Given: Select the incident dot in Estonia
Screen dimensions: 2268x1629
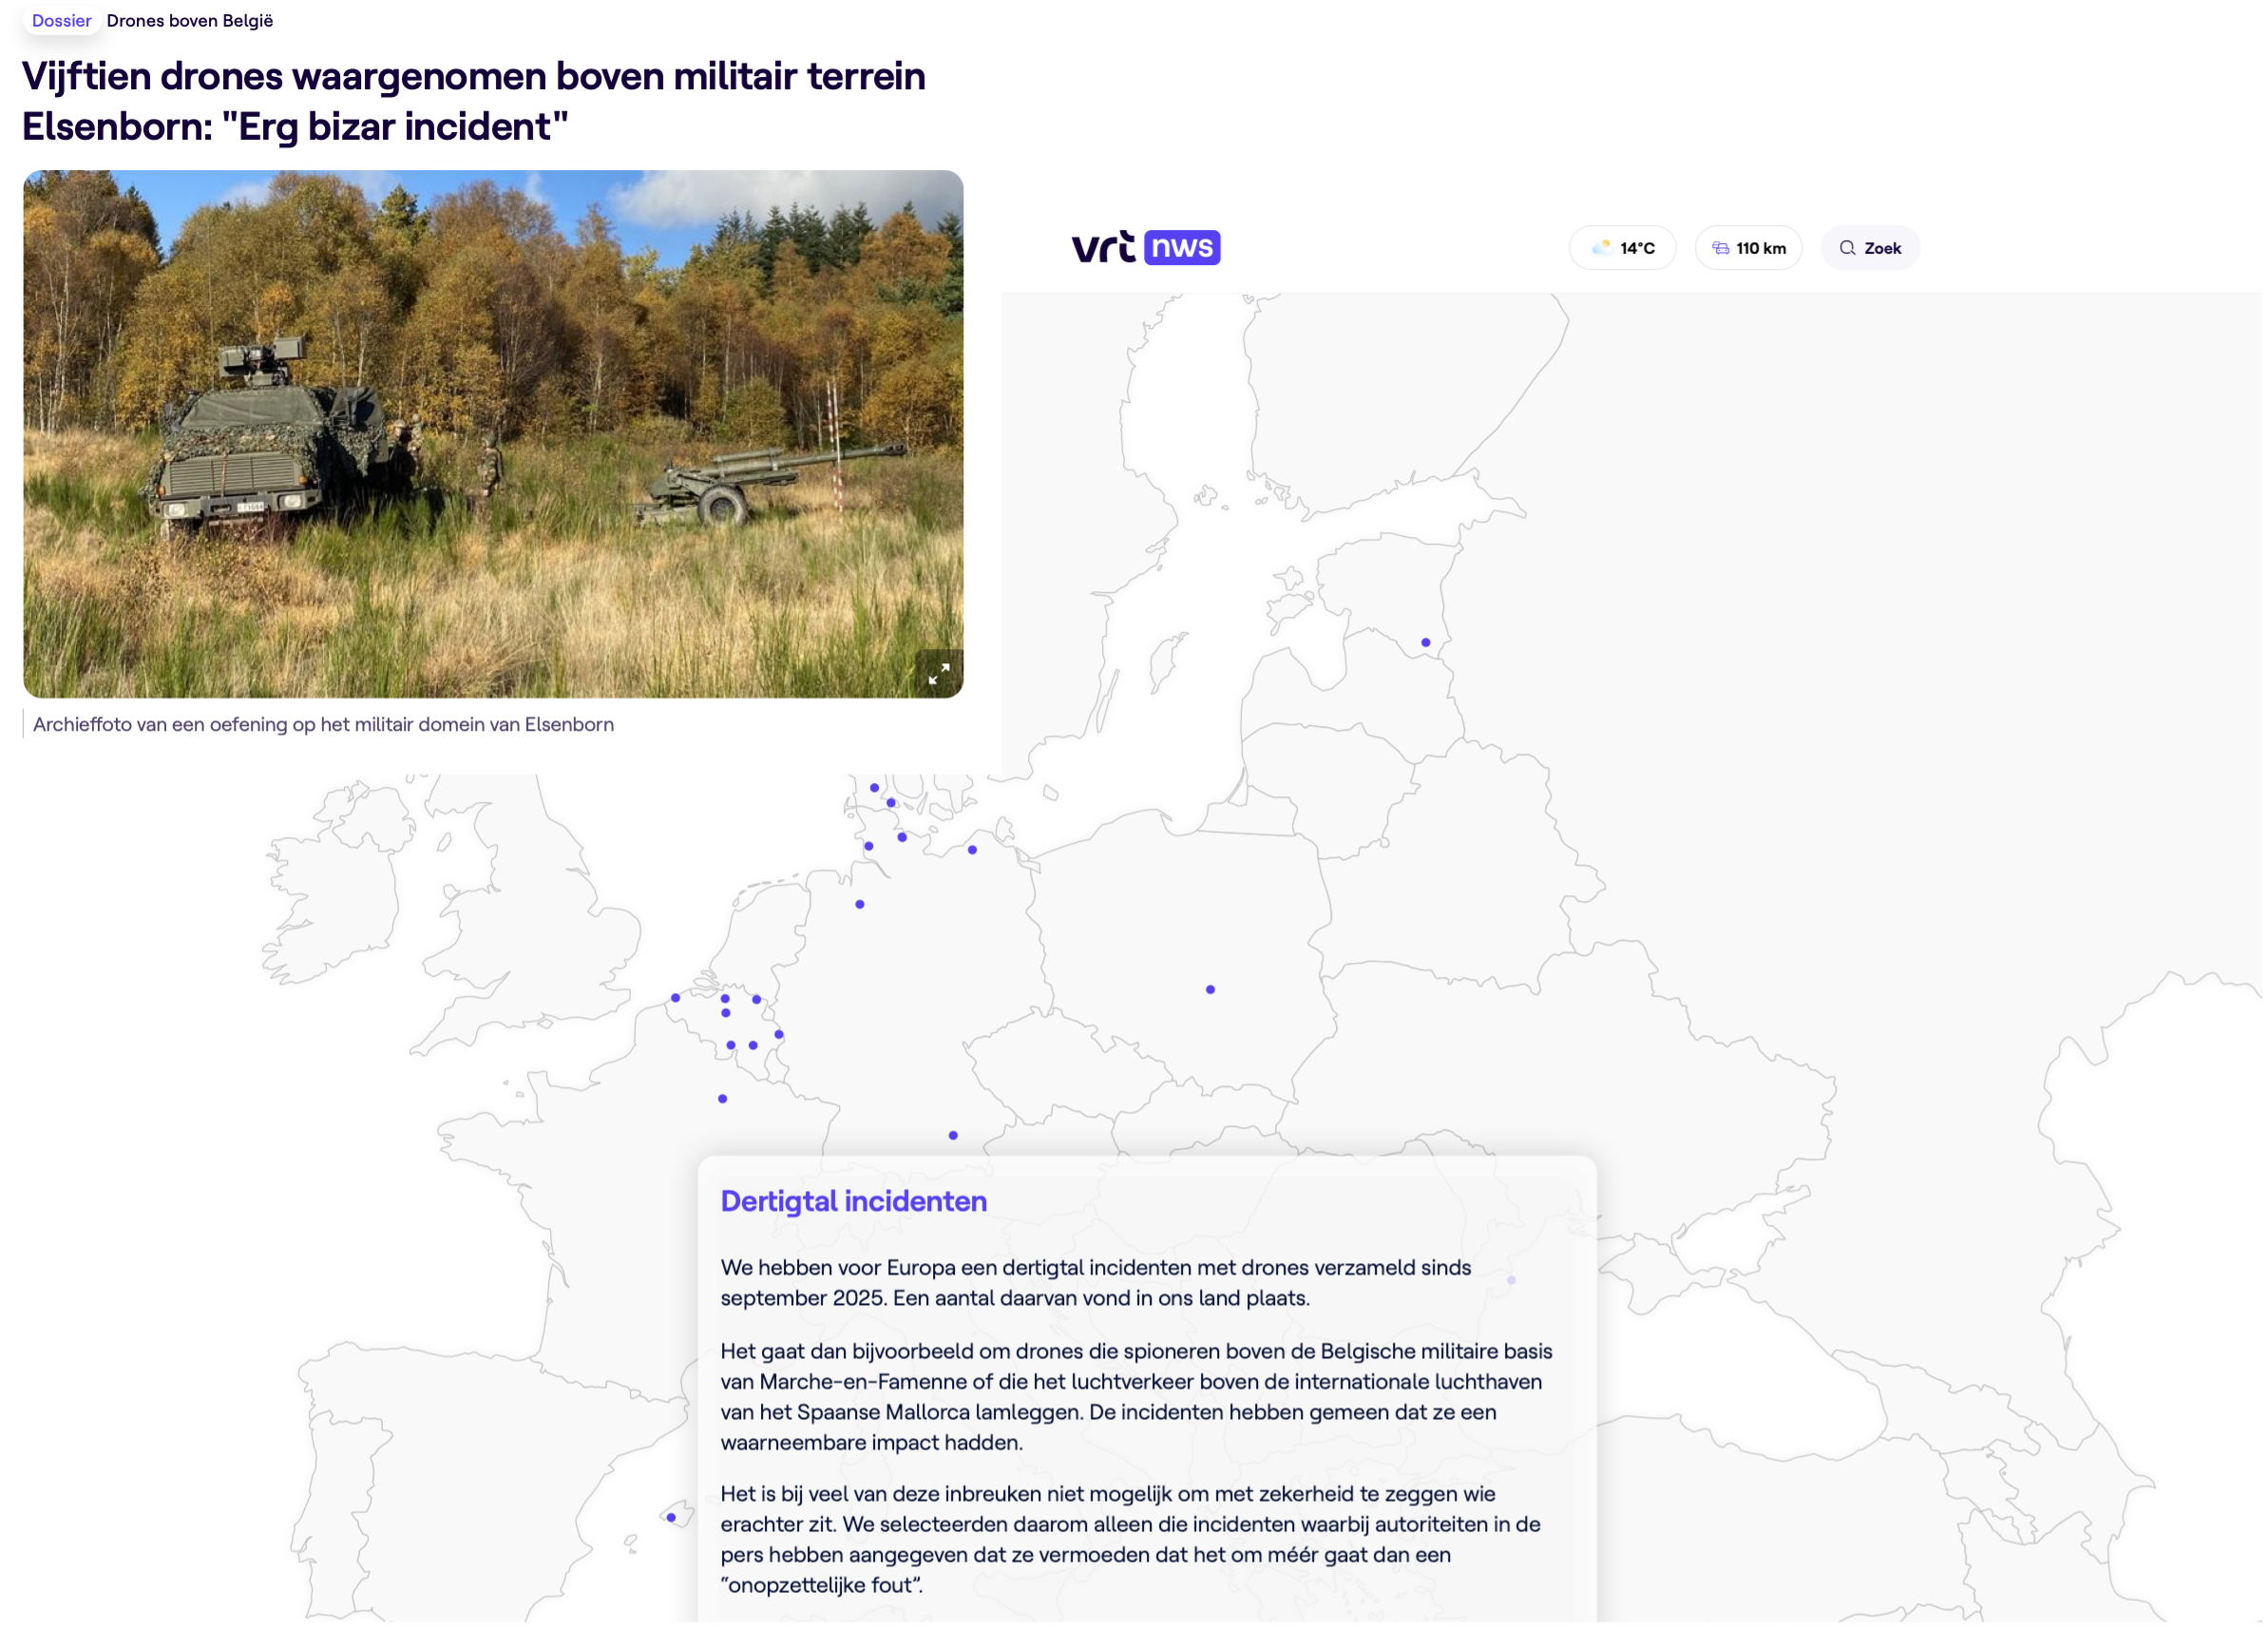Looking at the screenshot, I should (1426, 643).
